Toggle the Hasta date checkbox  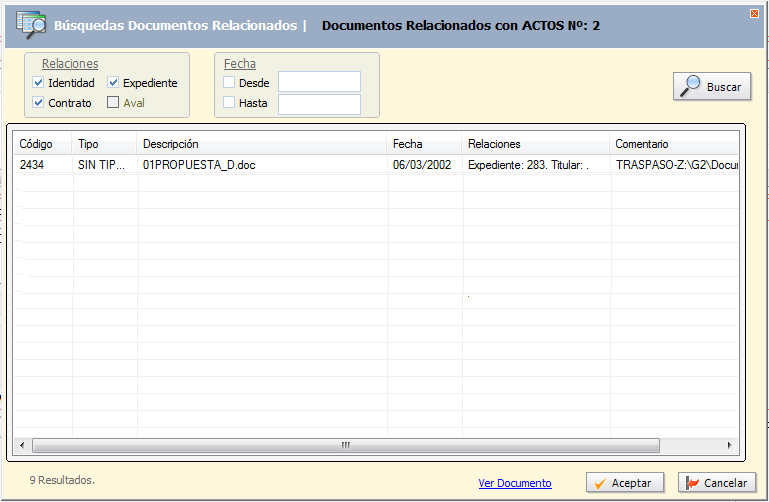click(x=229, y=103)
